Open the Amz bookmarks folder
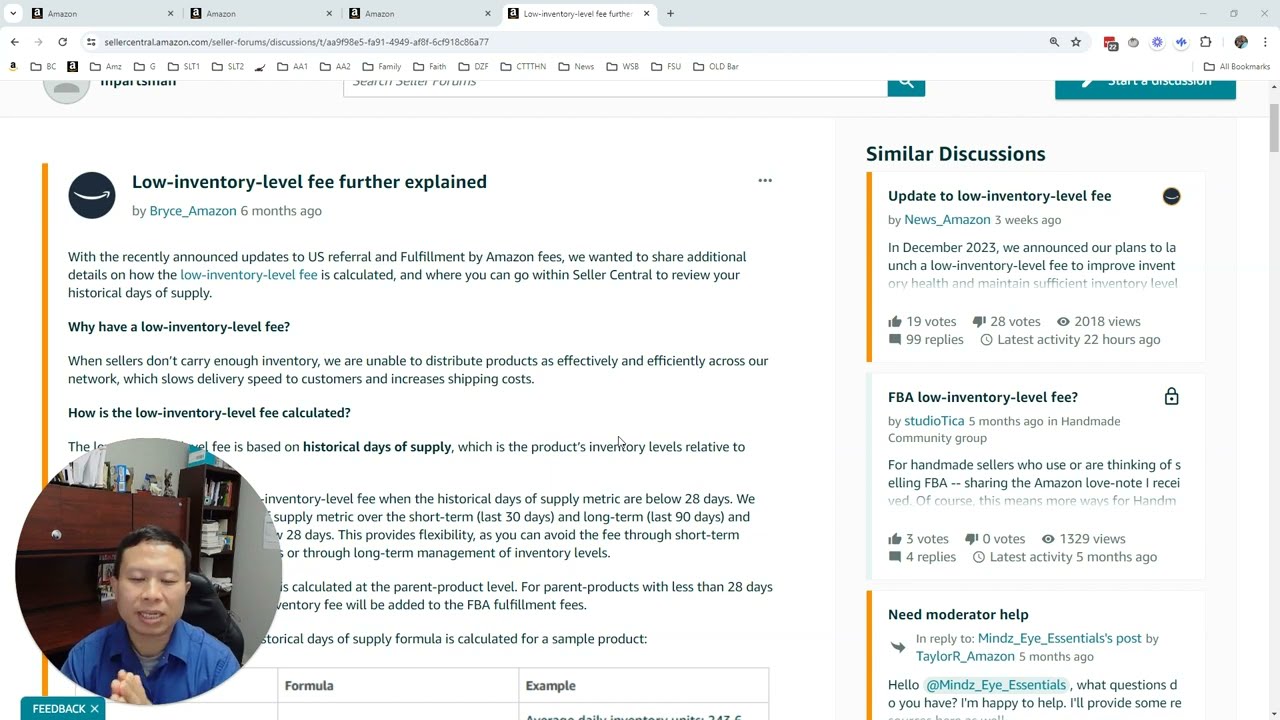 coord(105,66)
